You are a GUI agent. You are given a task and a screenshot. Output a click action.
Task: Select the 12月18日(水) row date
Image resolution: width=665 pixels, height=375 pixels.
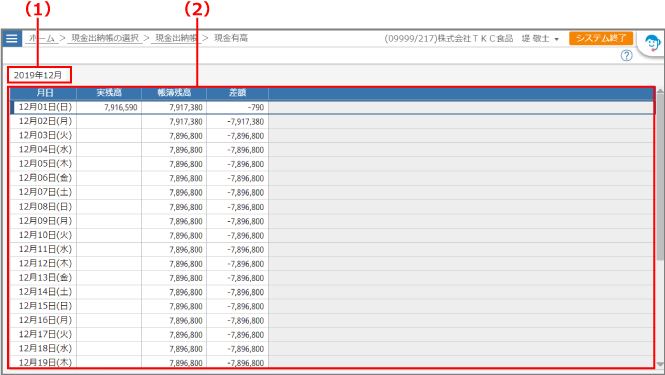(45, 349)
